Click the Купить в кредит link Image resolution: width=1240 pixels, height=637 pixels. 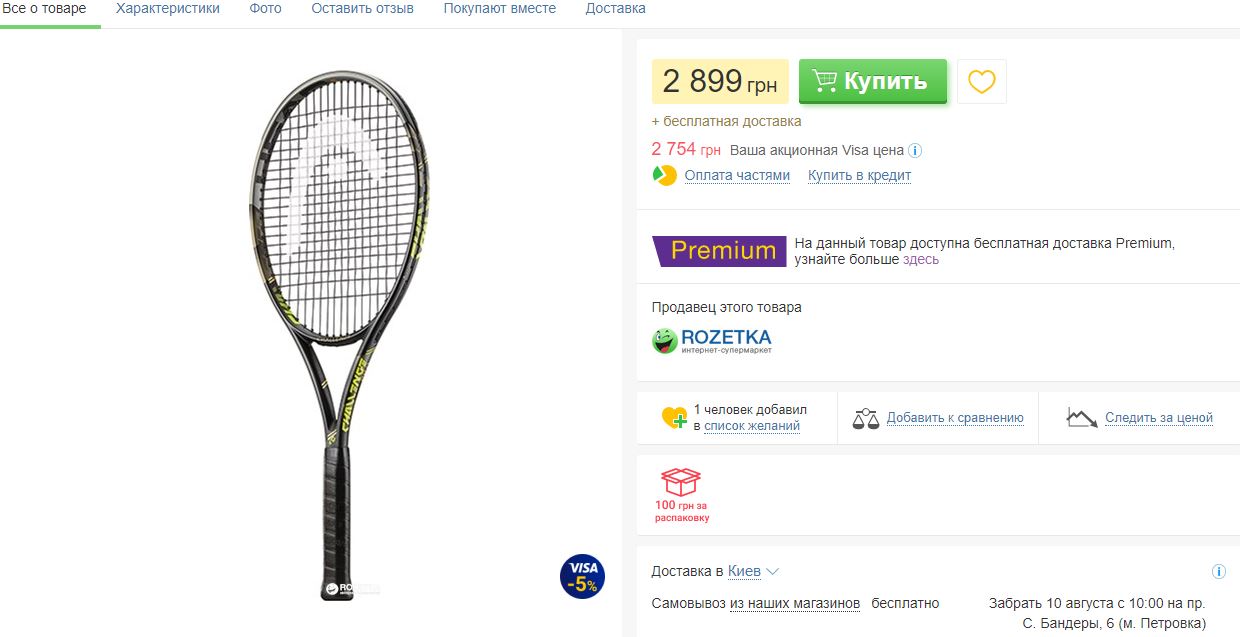pos(859,175)
